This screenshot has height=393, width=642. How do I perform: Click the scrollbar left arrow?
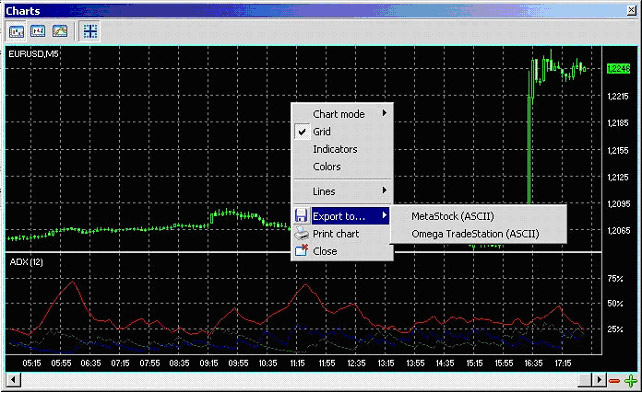(x=13, y=380)
